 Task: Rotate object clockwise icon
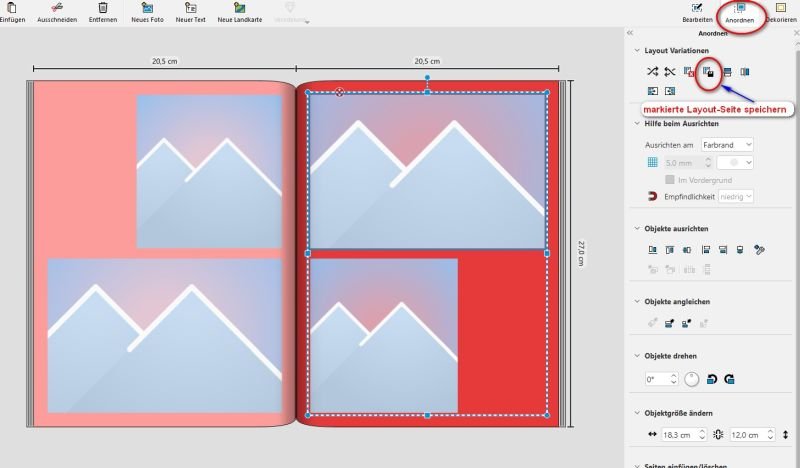tap(730, 379)
